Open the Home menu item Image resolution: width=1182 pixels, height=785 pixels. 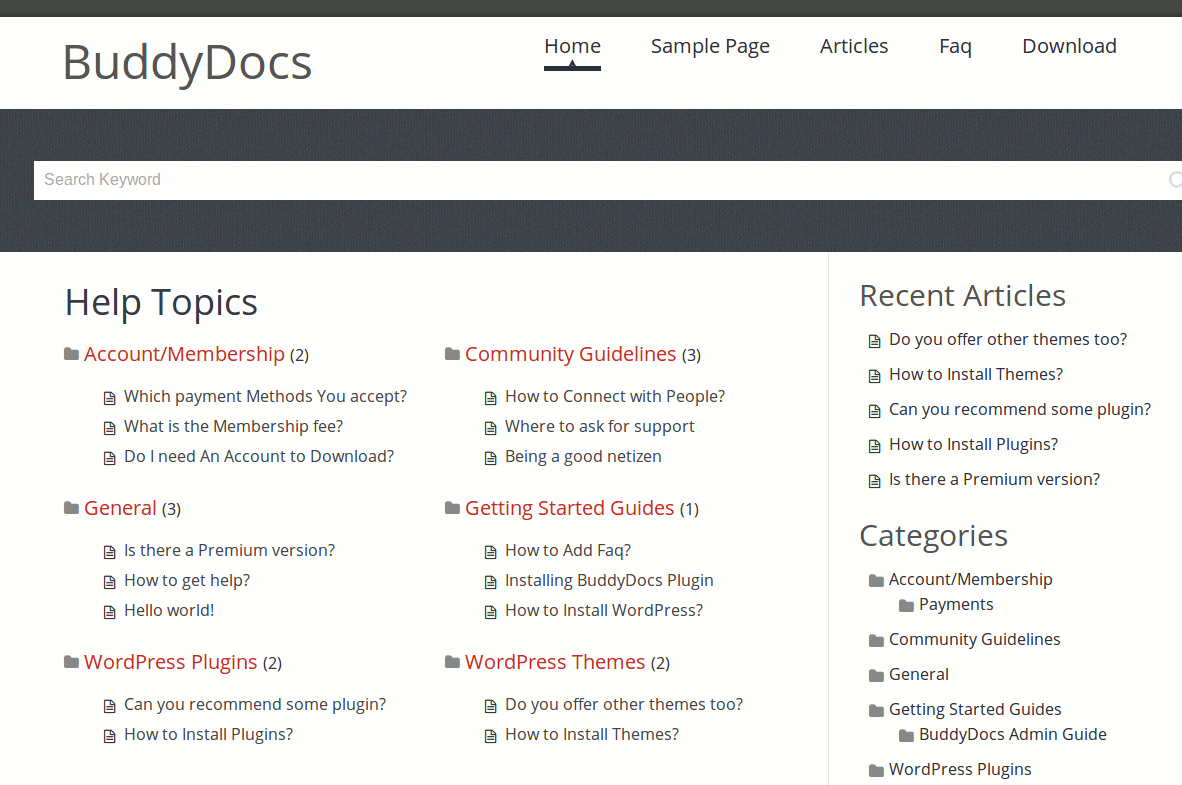(572, 46)
